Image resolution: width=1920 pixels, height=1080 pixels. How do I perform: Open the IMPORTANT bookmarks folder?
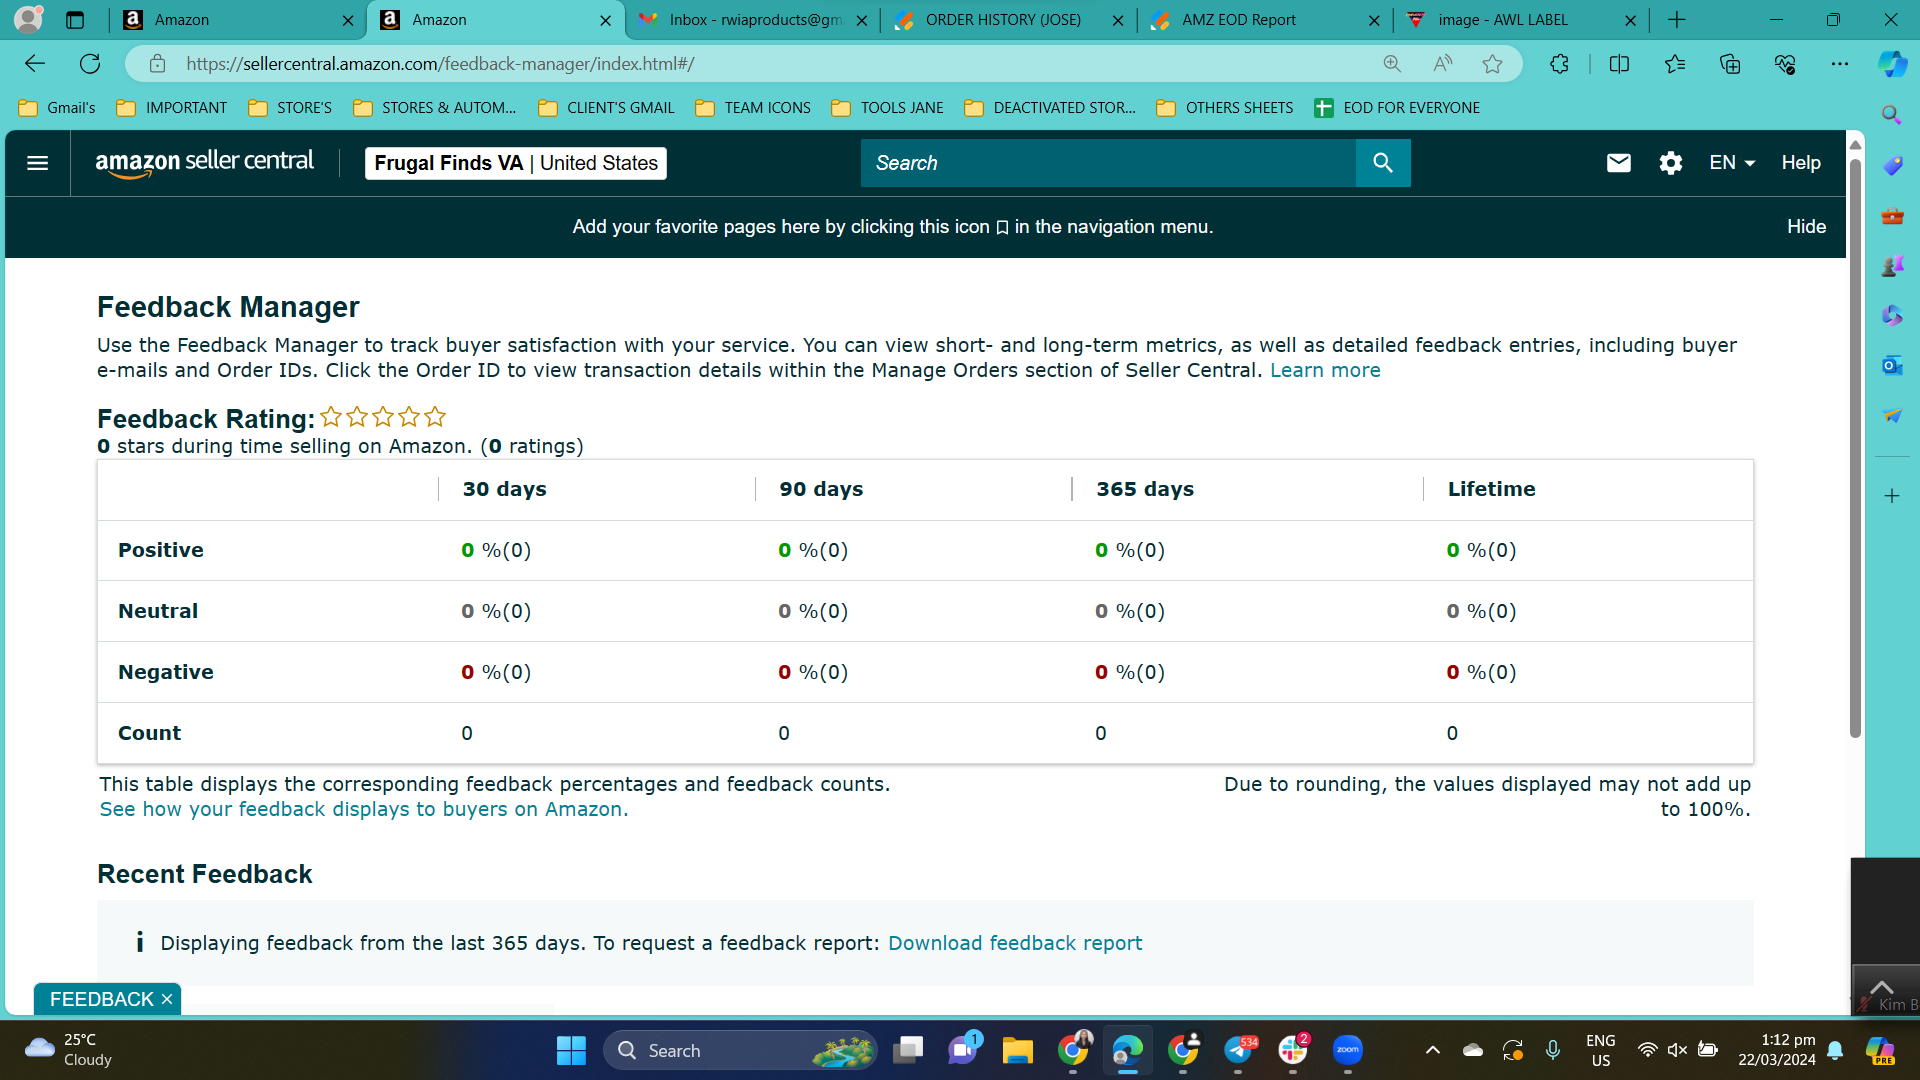[172, 108]
